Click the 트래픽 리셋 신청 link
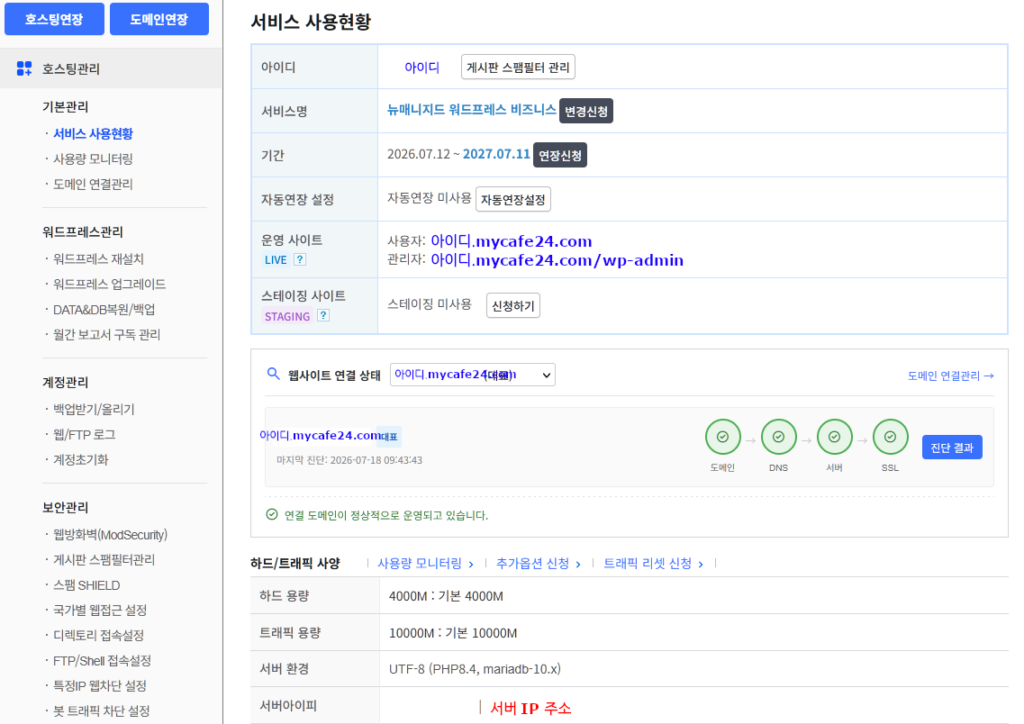The width and height of the screenshot is (1024, 724). click(652, 563)
